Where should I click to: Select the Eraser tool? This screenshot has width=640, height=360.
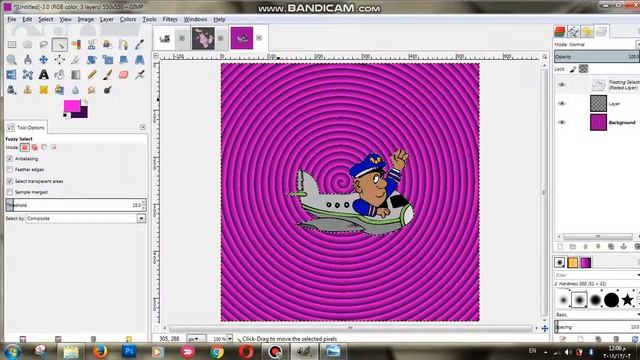click(x=123, y=75)
